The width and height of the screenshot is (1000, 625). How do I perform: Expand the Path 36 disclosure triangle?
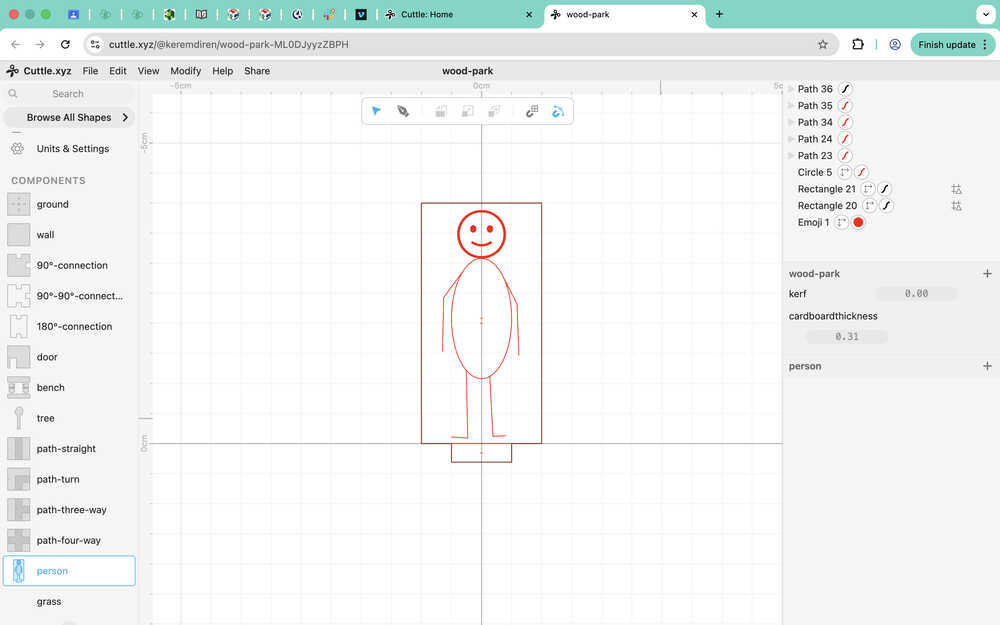coord(791,89)
